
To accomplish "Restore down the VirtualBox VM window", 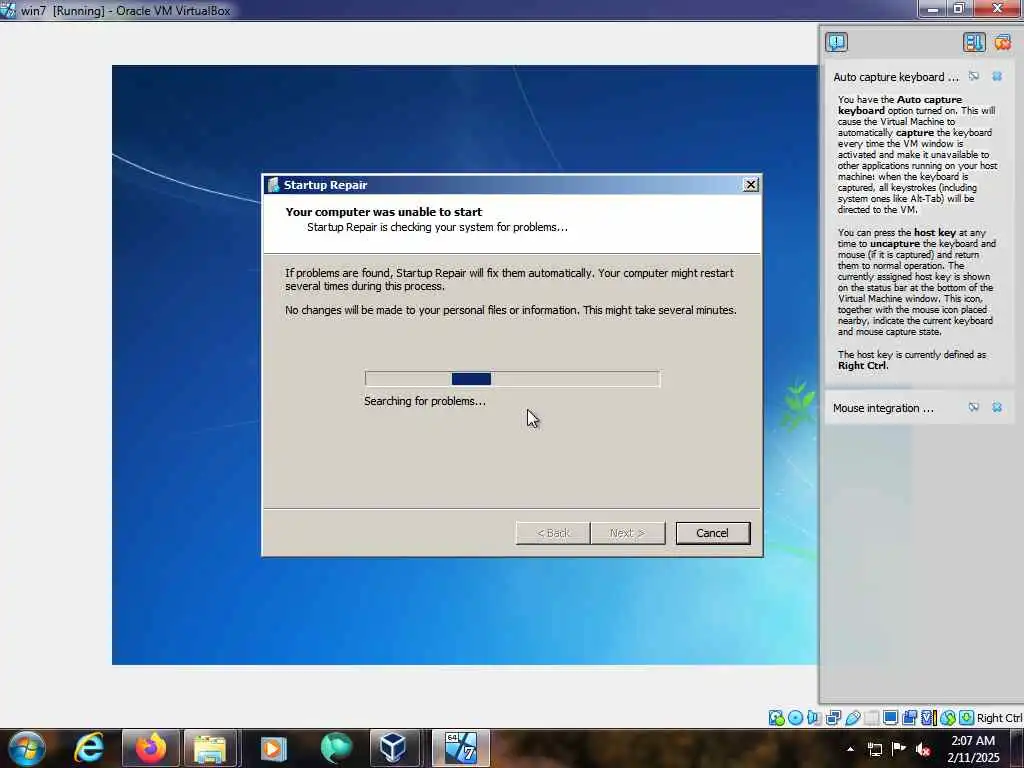I will pos(959,8).
